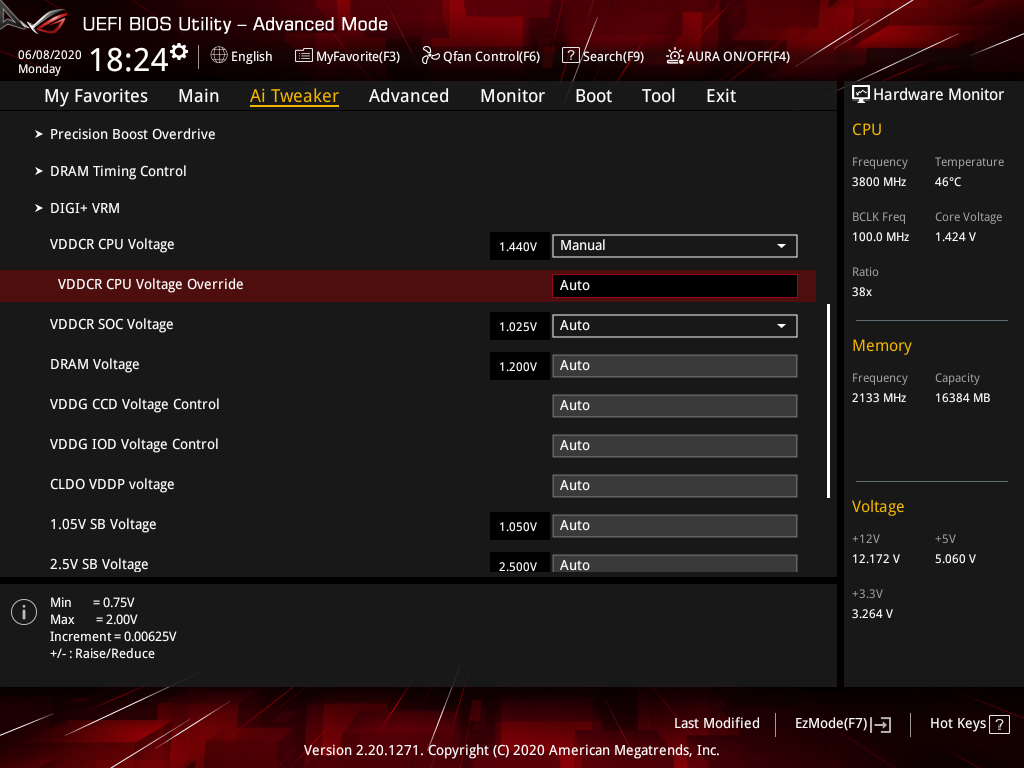Screen dimensions: 1024x768
Task: Select the VDDCR CPU Voltage label
Action: point(112,244)
